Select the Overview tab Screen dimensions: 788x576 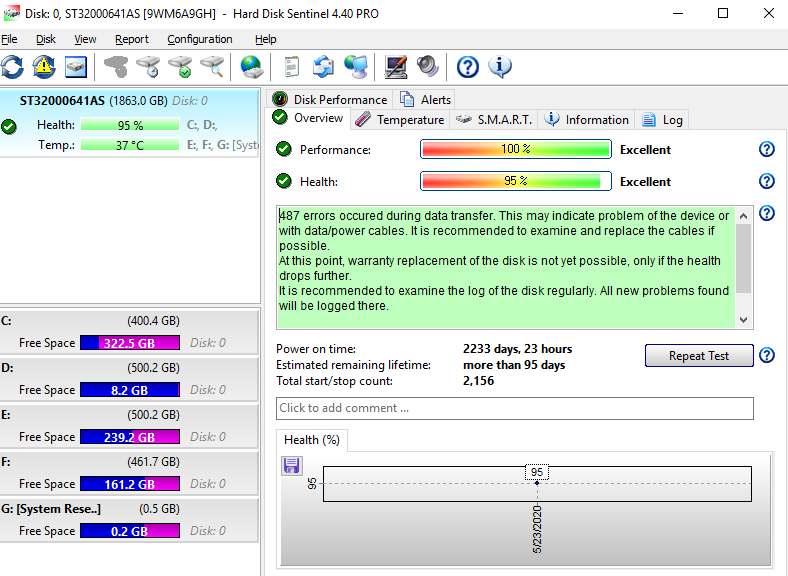point(308,118)
